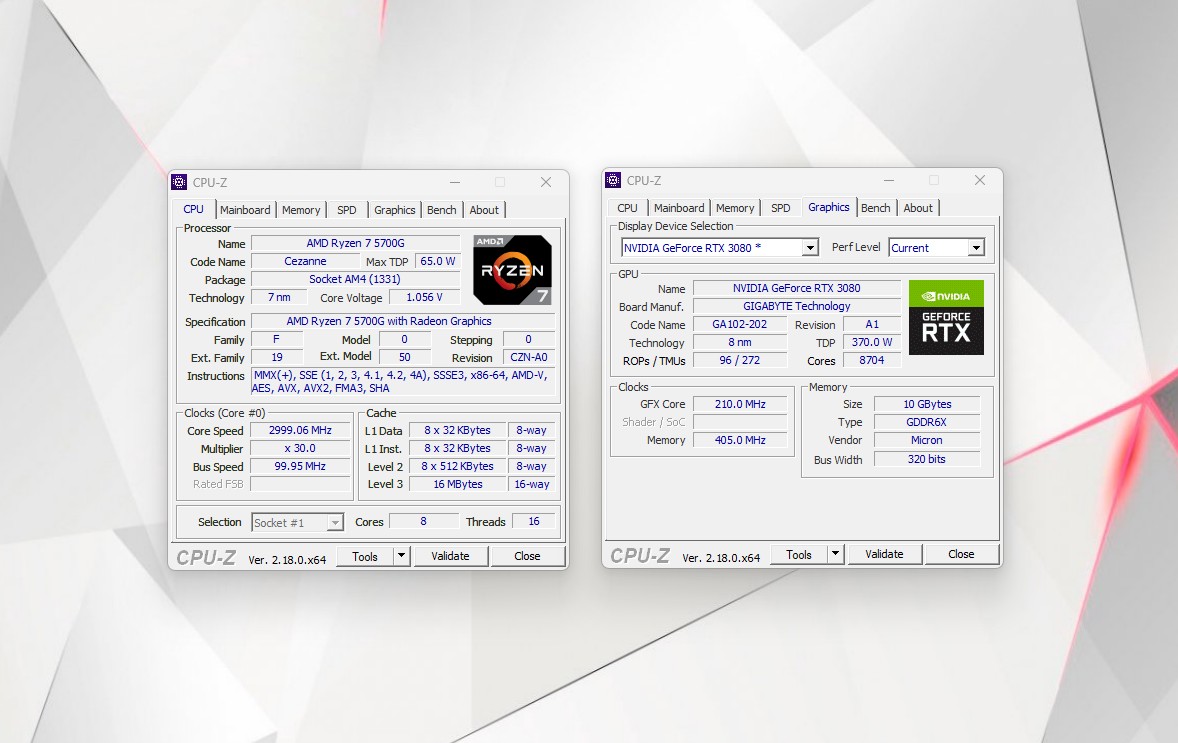The image size is (1178, 743).
Task: Open Bench tab in left CPU-Z window
Action: (442, 210)
